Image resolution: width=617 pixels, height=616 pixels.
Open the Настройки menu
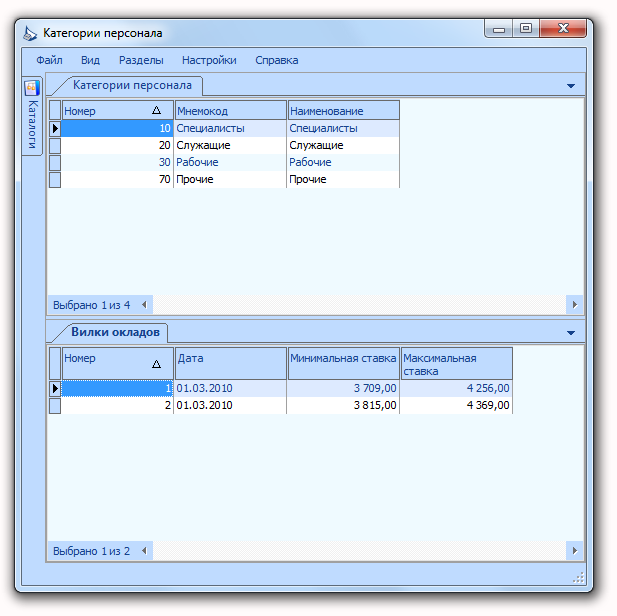(x=209, y=60)
